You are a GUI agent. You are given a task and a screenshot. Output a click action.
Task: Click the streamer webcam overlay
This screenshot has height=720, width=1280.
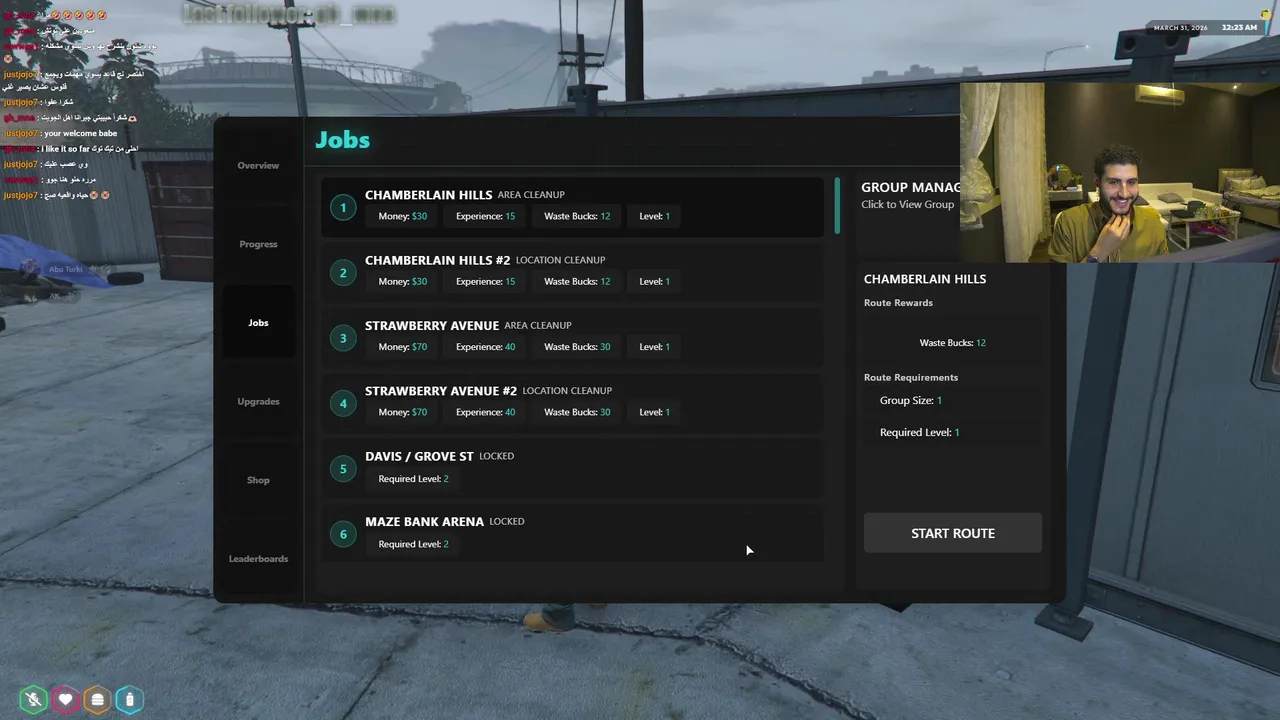1120,172
